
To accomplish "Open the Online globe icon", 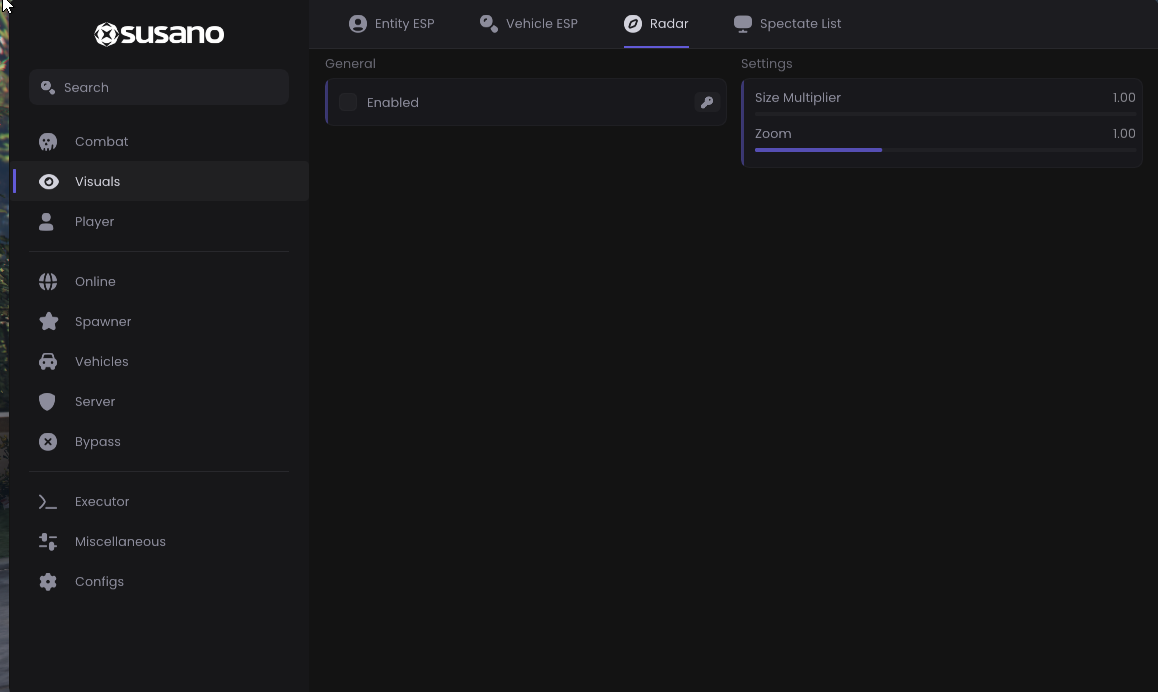I will click(x=48, y=281).
